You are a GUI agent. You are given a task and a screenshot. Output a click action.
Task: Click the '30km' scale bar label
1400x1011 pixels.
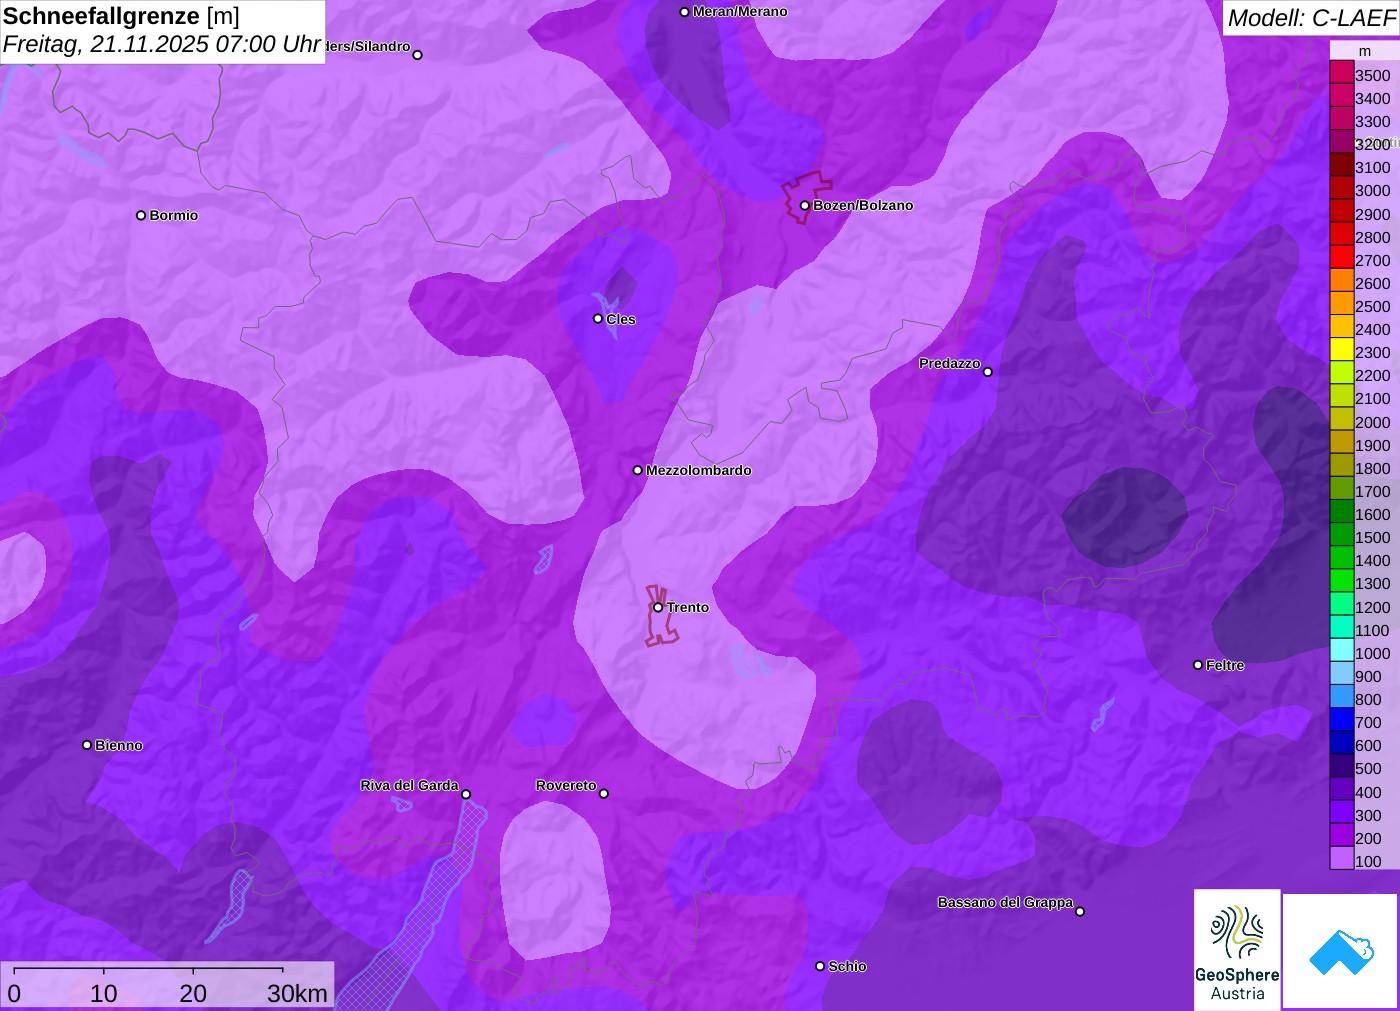pyautogui.click(x=297, y=993)
